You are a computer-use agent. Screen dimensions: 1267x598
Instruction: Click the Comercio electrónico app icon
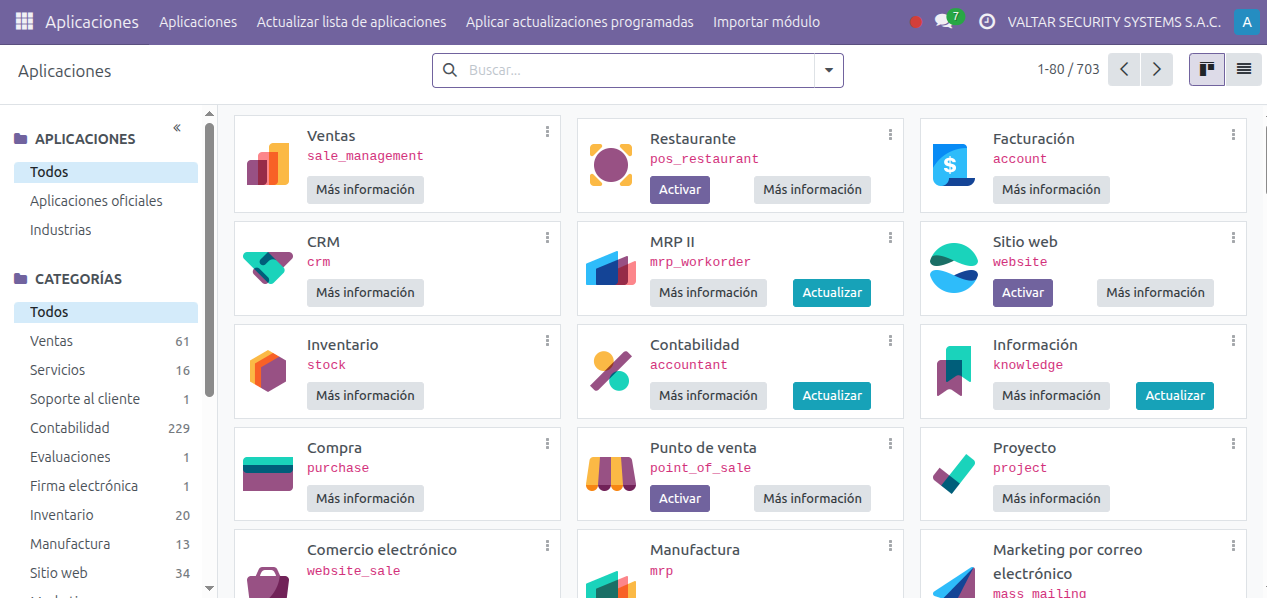click(x=268, y=582)
